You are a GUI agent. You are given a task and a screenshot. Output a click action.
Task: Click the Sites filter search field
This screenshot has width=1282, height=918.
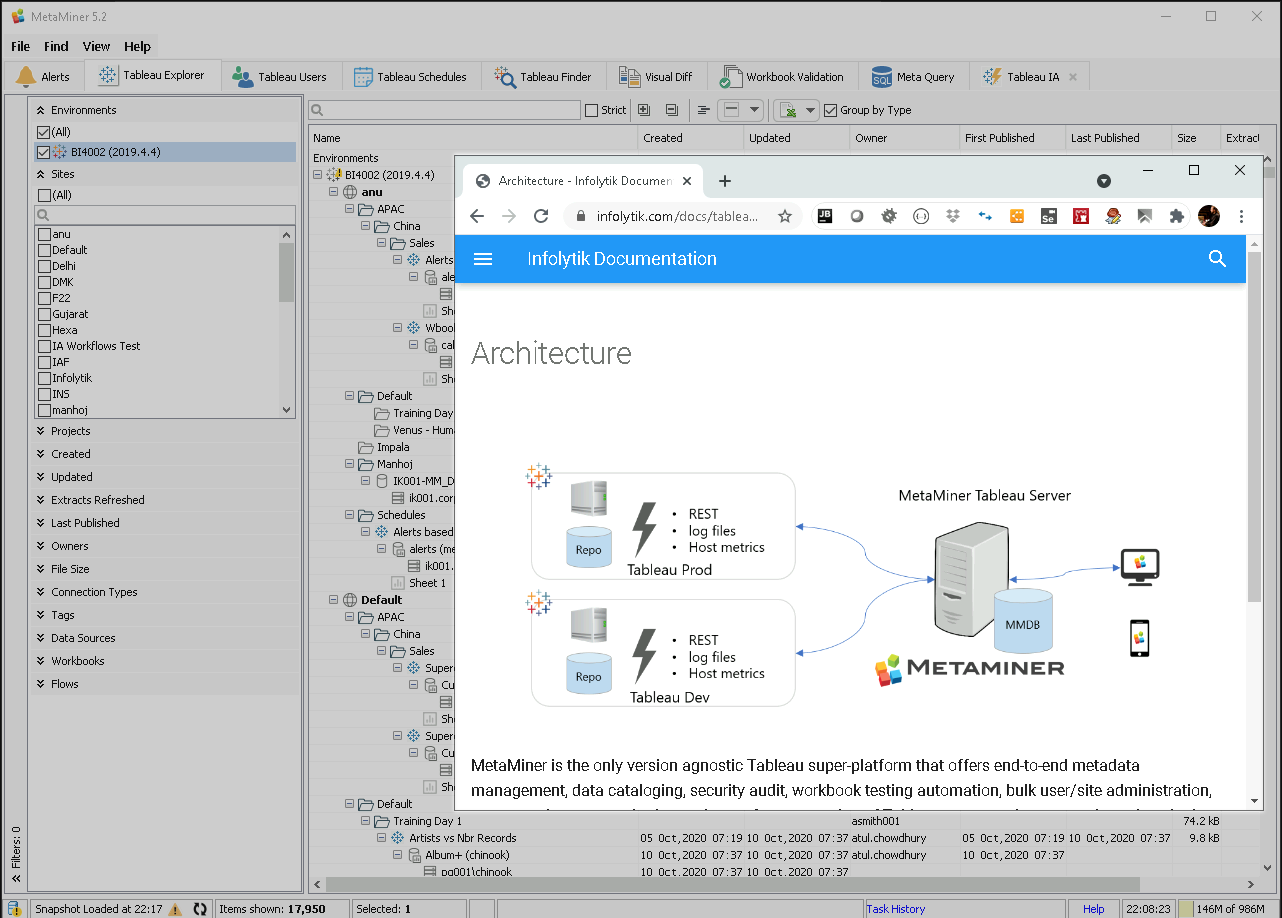(x=166, y=215)
